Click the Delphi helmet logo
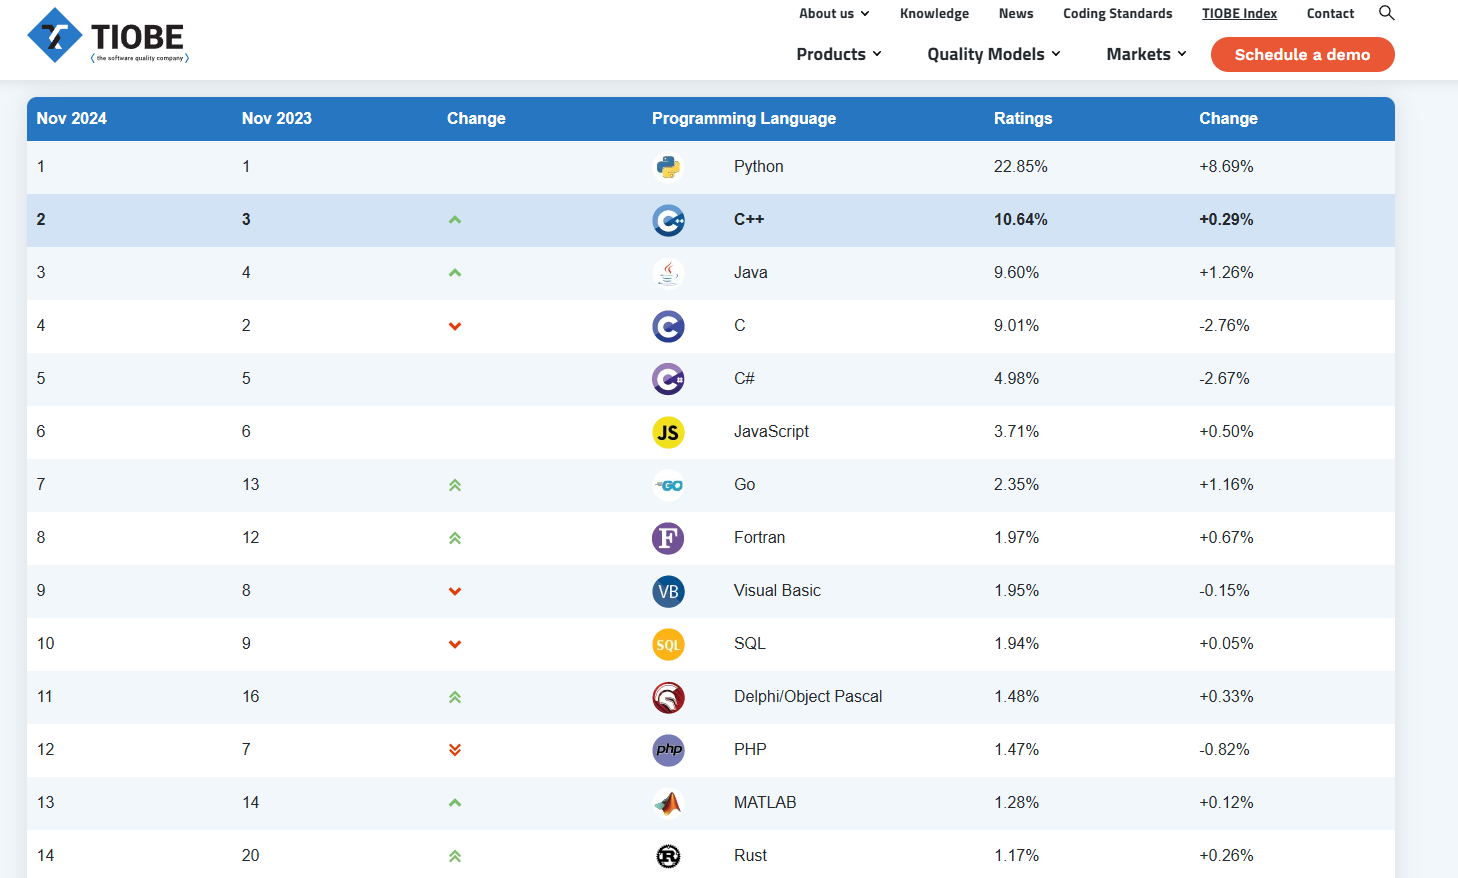This screenshot has height=878, width=1458. point(668,697)
